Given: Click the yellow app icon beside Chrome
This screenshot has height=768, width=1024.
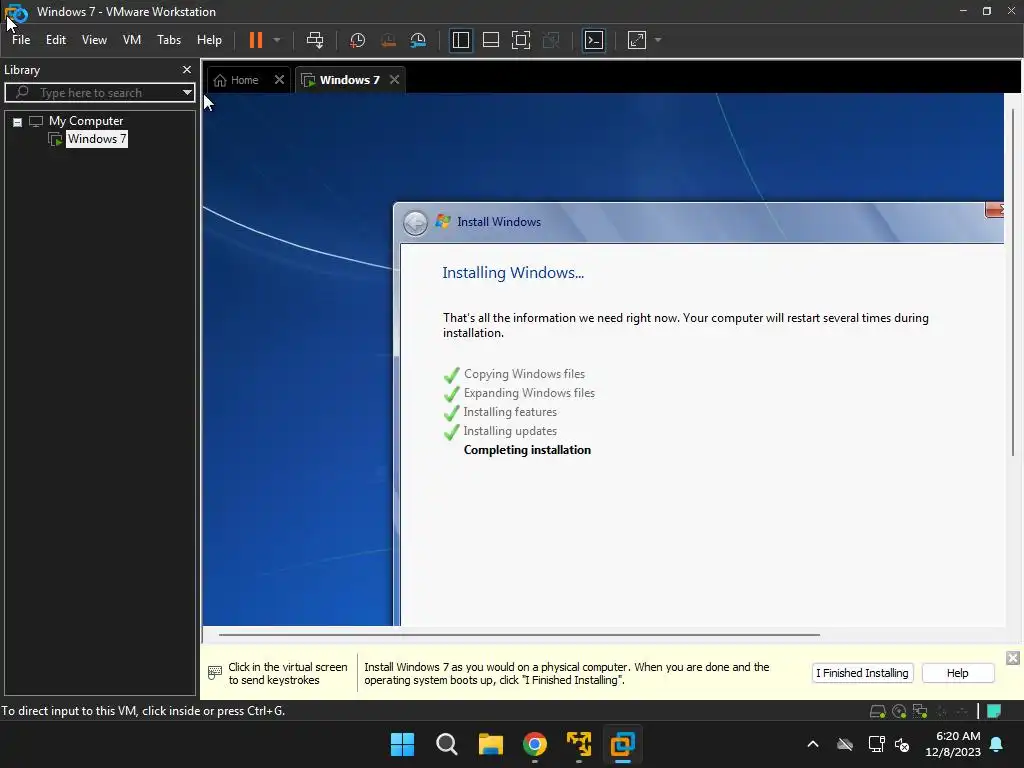Looking at the screenshot, I should click(579, 744).
